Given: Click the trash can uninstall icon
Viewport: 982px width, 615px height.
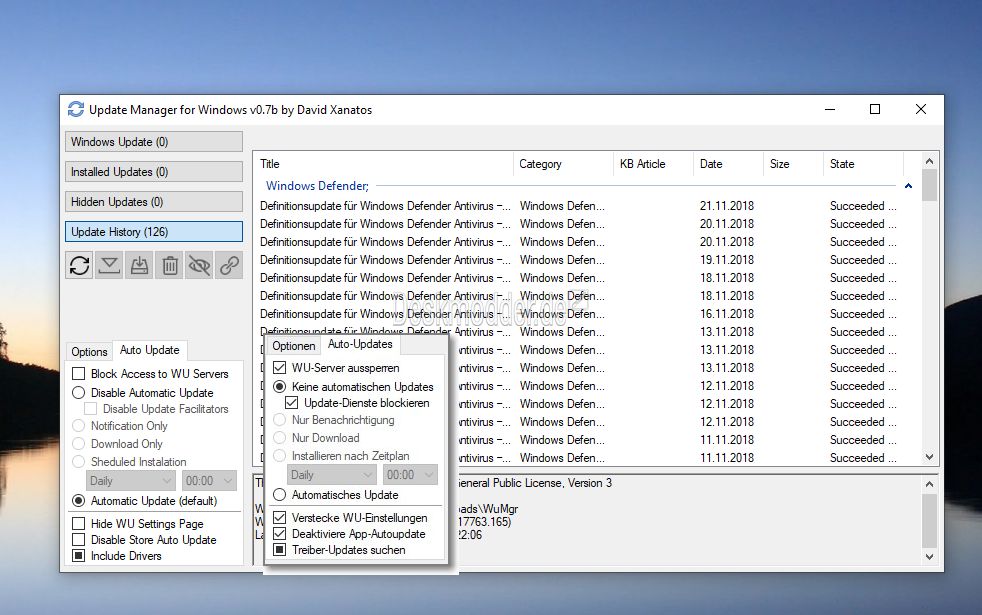Looking at the screenshot, I should [170, 265].
